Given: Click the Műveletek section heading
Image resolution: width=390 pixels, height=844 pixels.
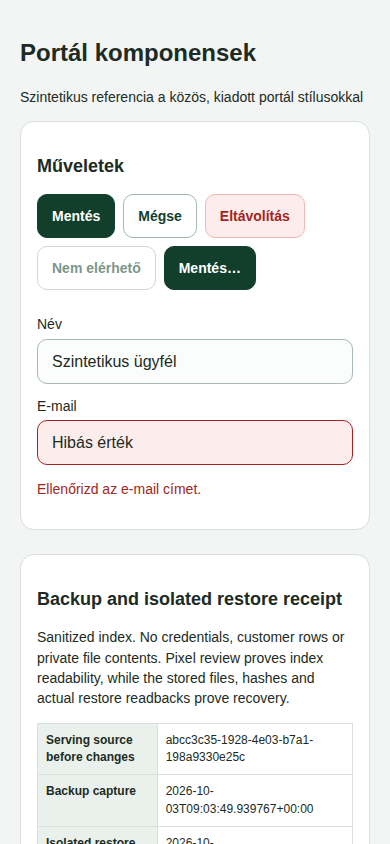Looking at the screenshot, I should pos(81,166).
